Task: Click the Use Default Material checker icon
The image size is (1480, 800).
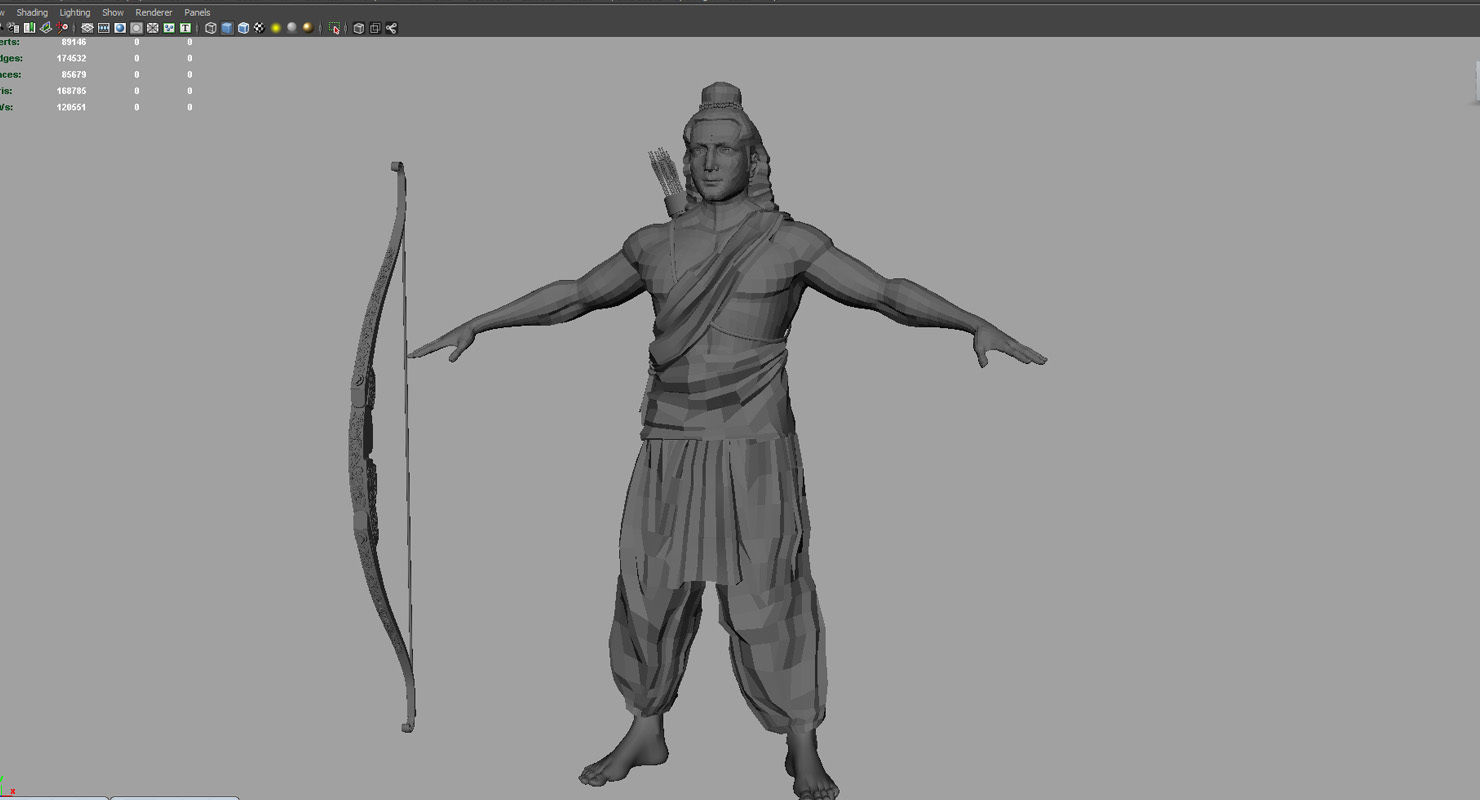Action: click(259, 28)
